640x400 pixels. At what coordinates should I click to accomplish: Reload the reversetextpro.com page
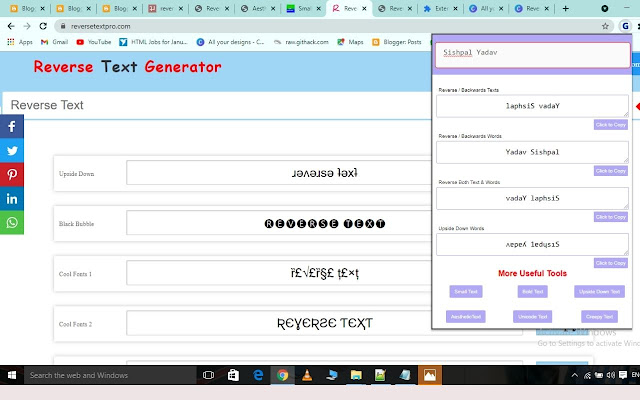click(x=43, y=26)
